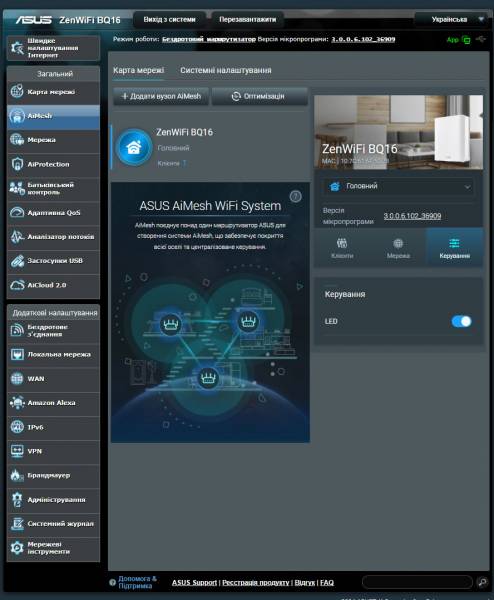Open firmware version link in node panel
The image size is (494, 600).
tap(412, 216)
